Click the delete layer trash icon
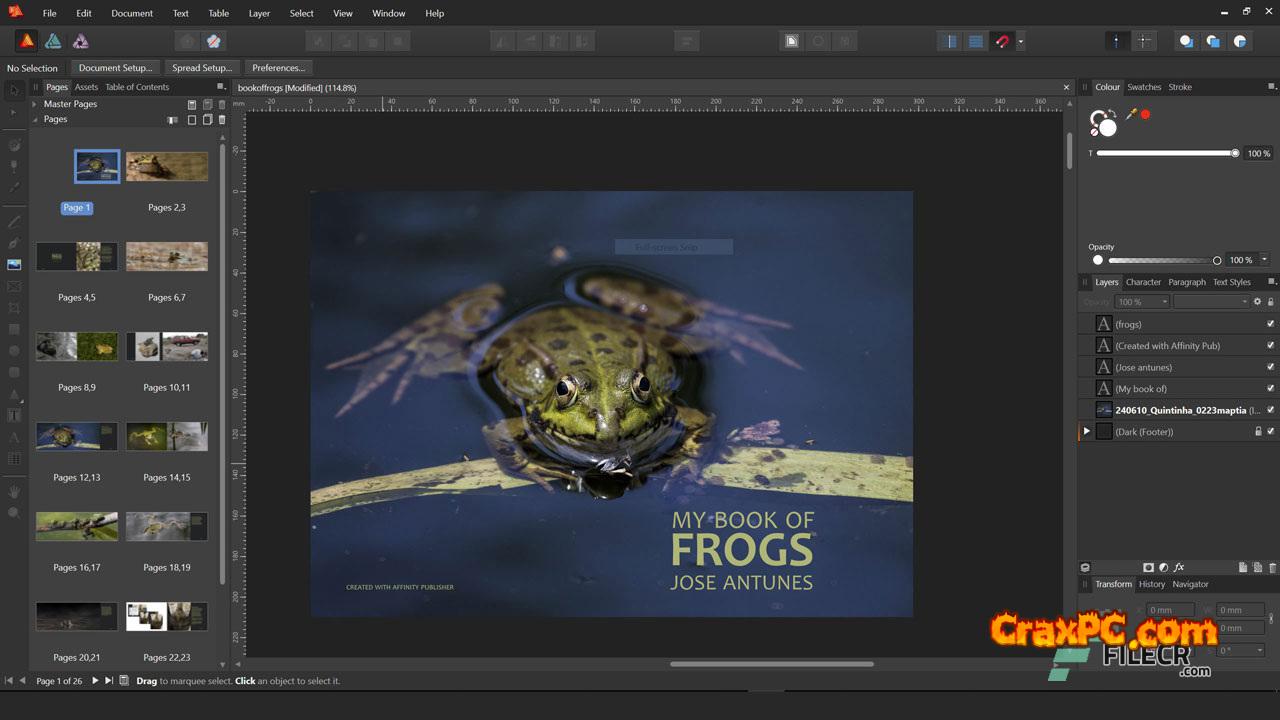 click(x=1272, y=567)
